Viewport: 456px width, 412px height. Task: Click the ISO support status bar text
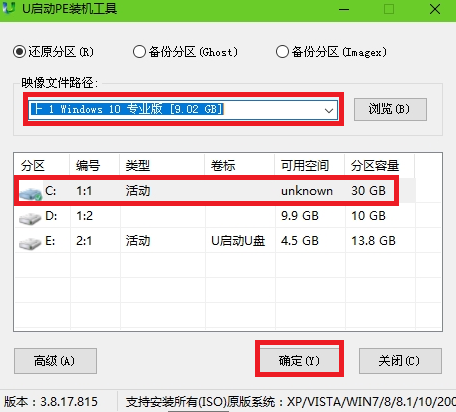[291, 402]
